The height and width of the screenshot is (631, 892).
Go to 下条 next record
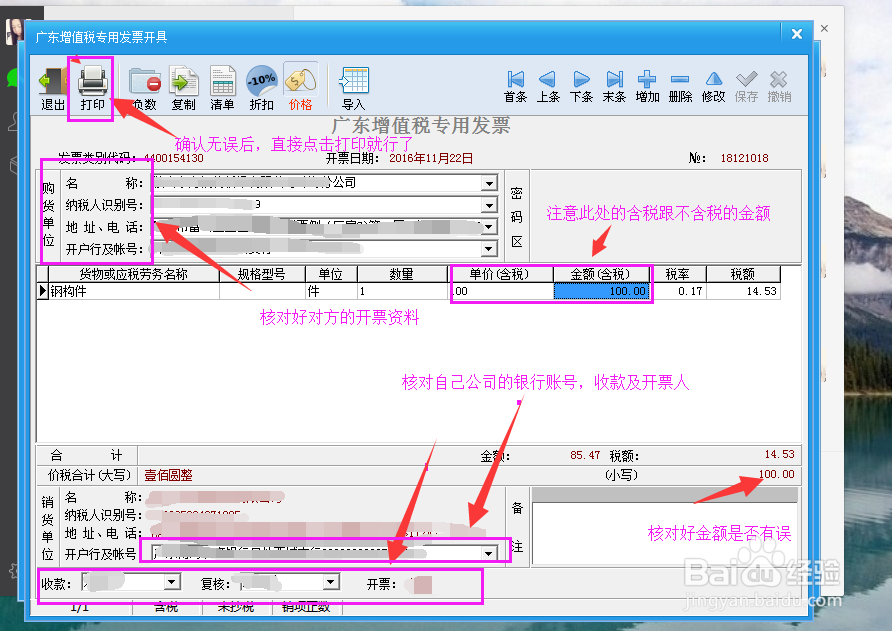581,87
